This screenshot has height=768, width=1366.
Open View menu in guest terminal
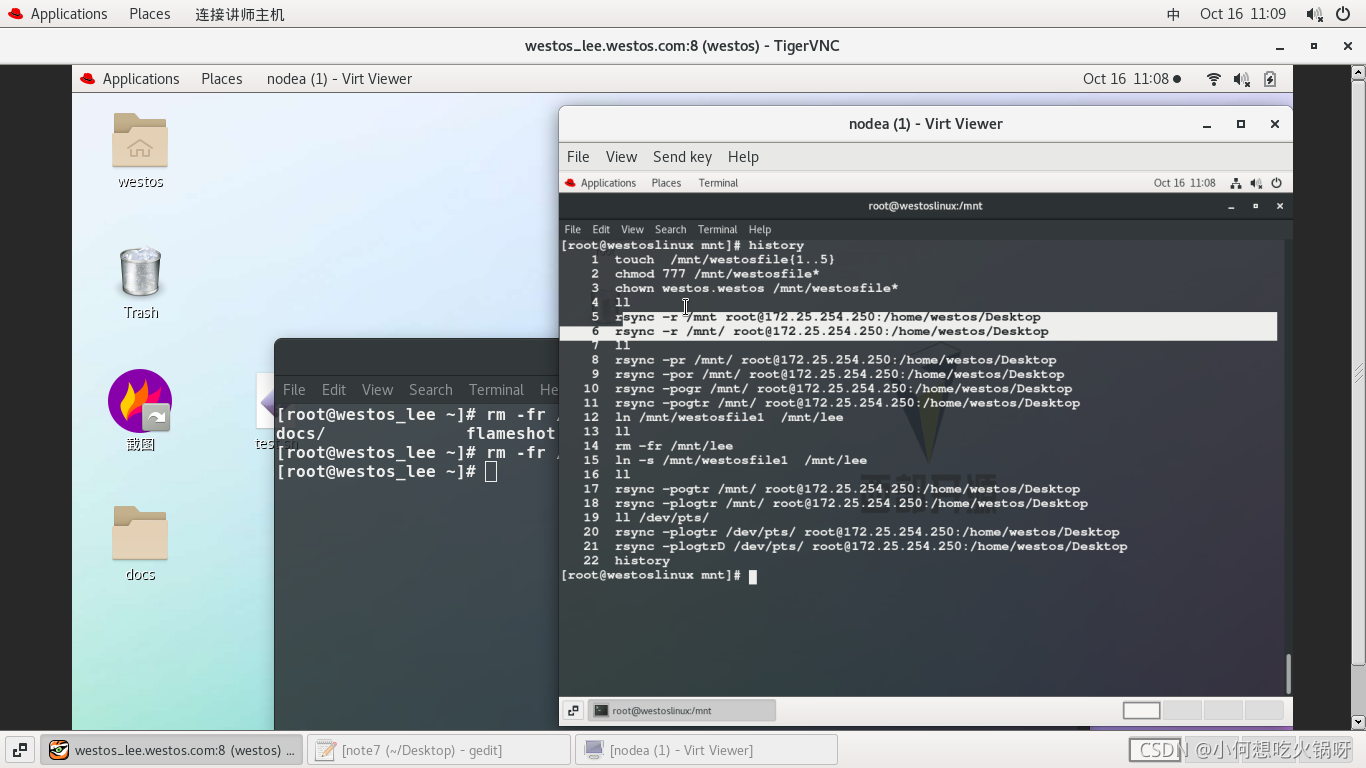(x=632, y=229)
